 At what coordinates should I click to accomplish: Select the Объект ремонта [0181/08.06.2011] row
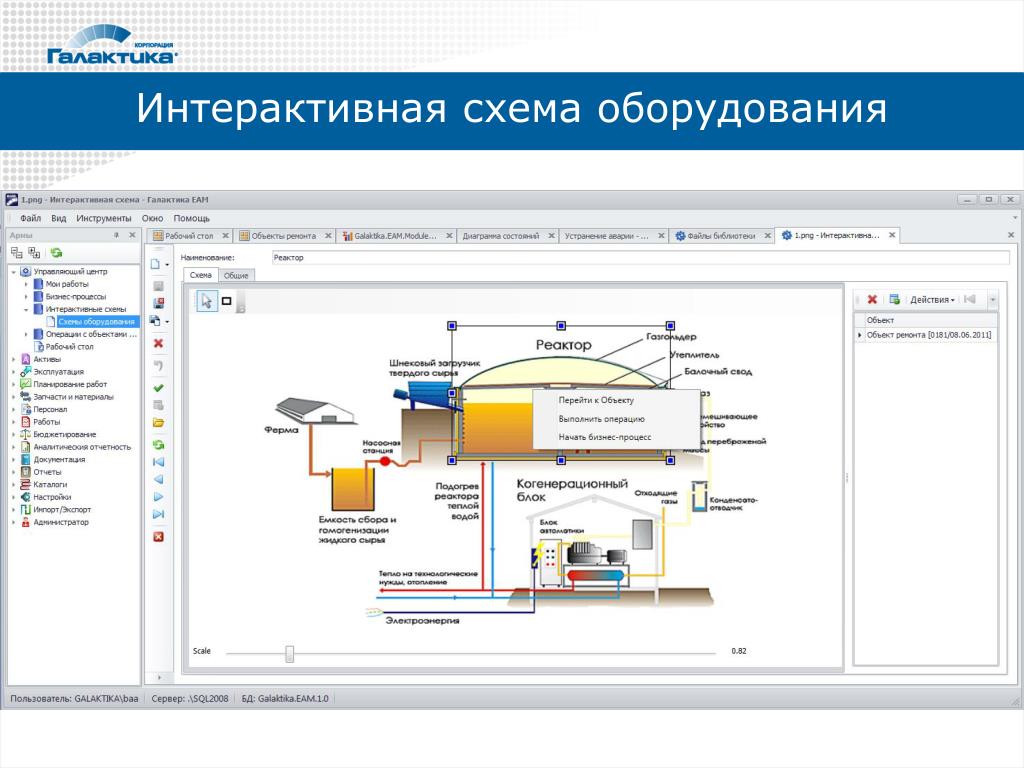926,335
